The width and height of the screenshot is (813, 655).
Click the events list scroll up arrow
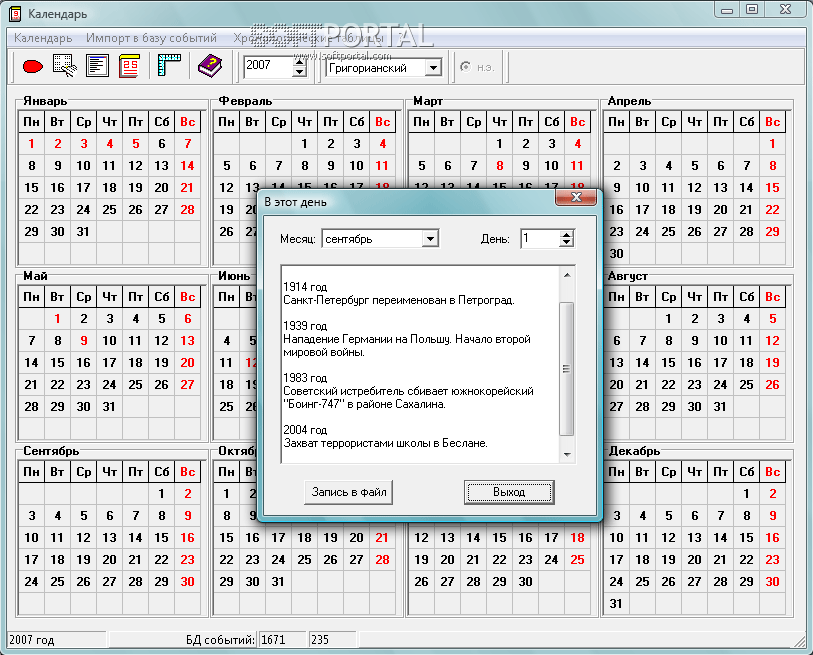point(567,275)
